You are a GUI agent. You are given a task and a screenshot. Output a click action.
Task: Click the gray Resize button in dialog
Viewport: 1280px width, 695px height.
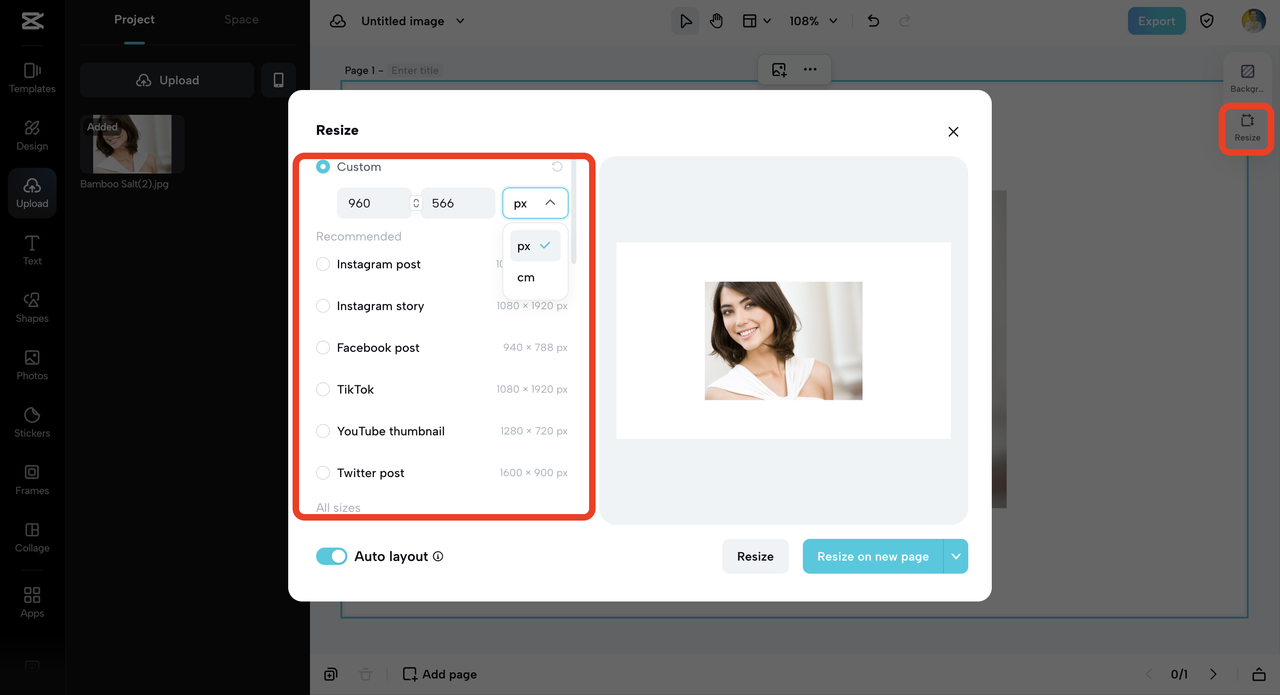755,557
